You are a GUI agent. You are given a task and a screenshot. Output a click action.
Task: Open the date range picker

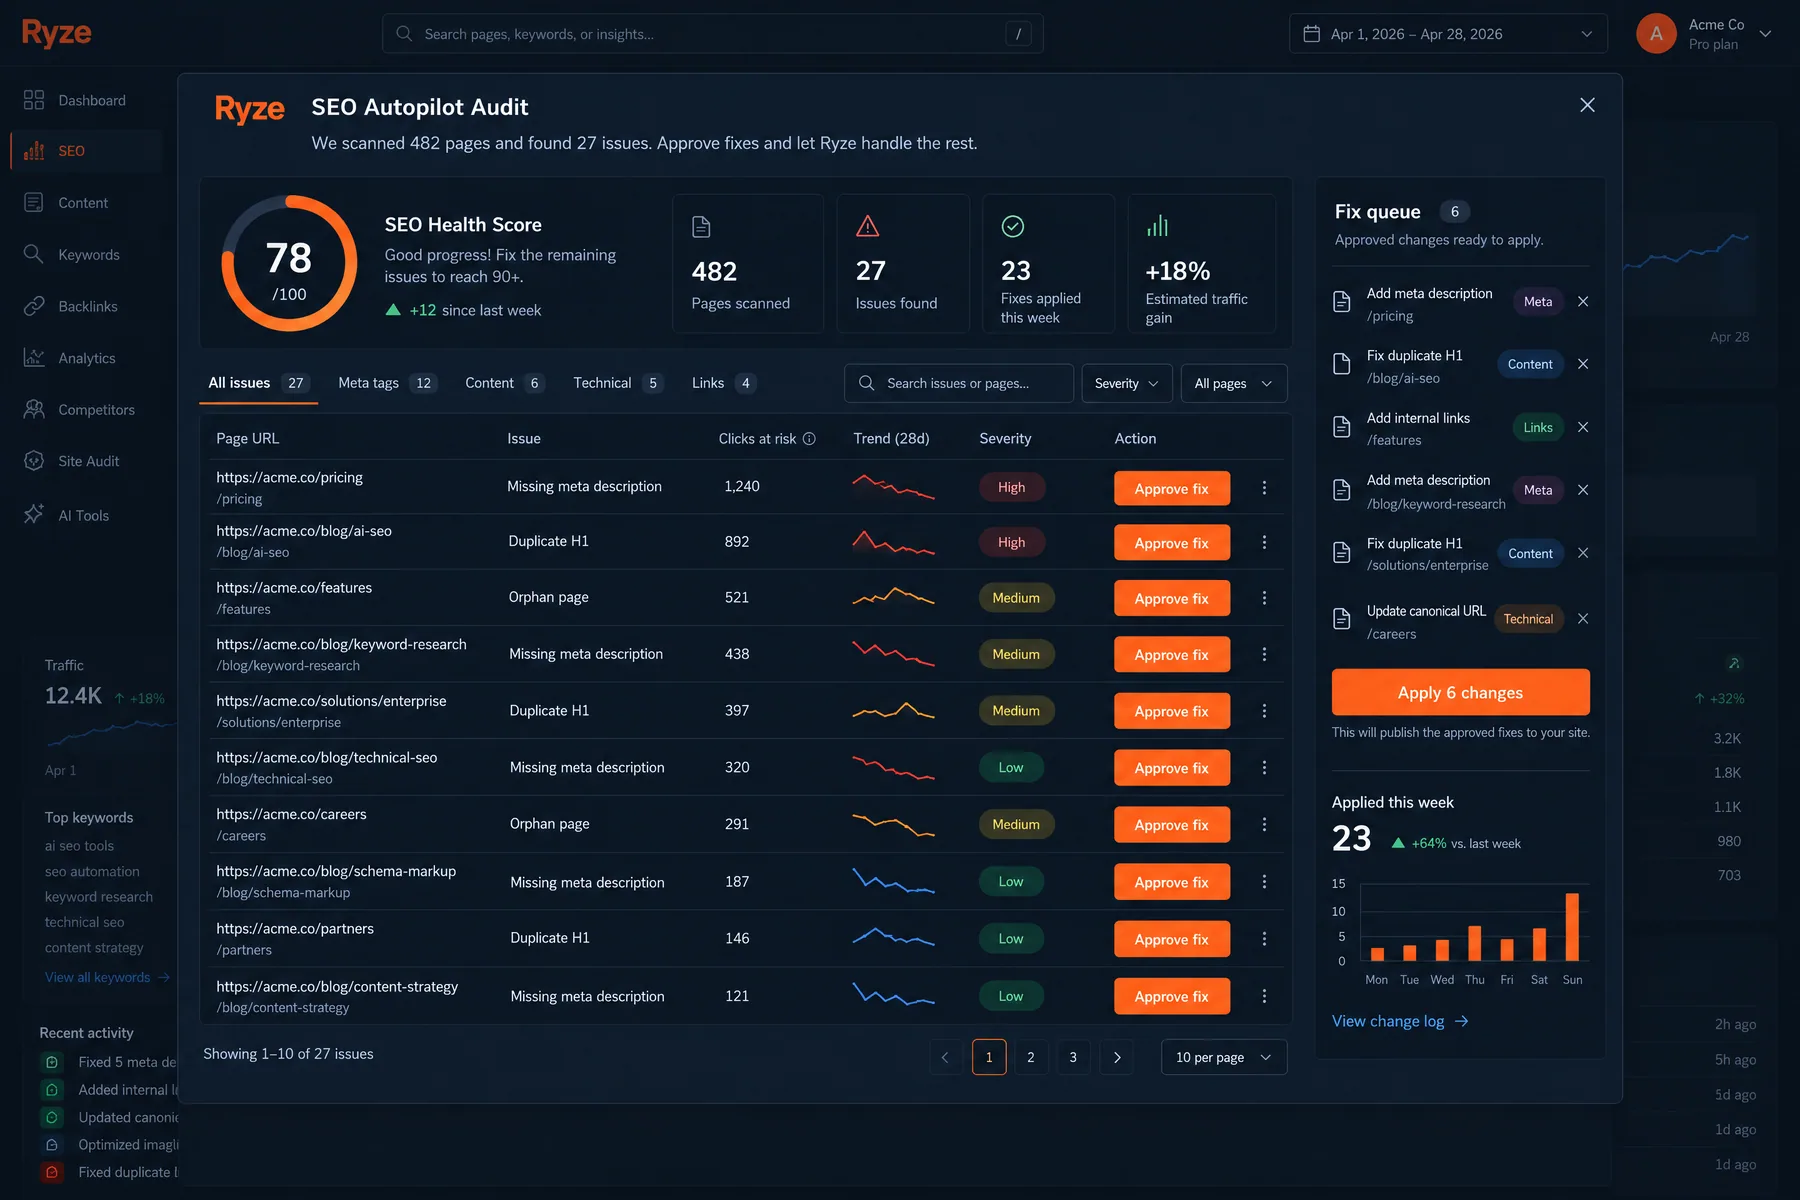(x=1448, y=34)
